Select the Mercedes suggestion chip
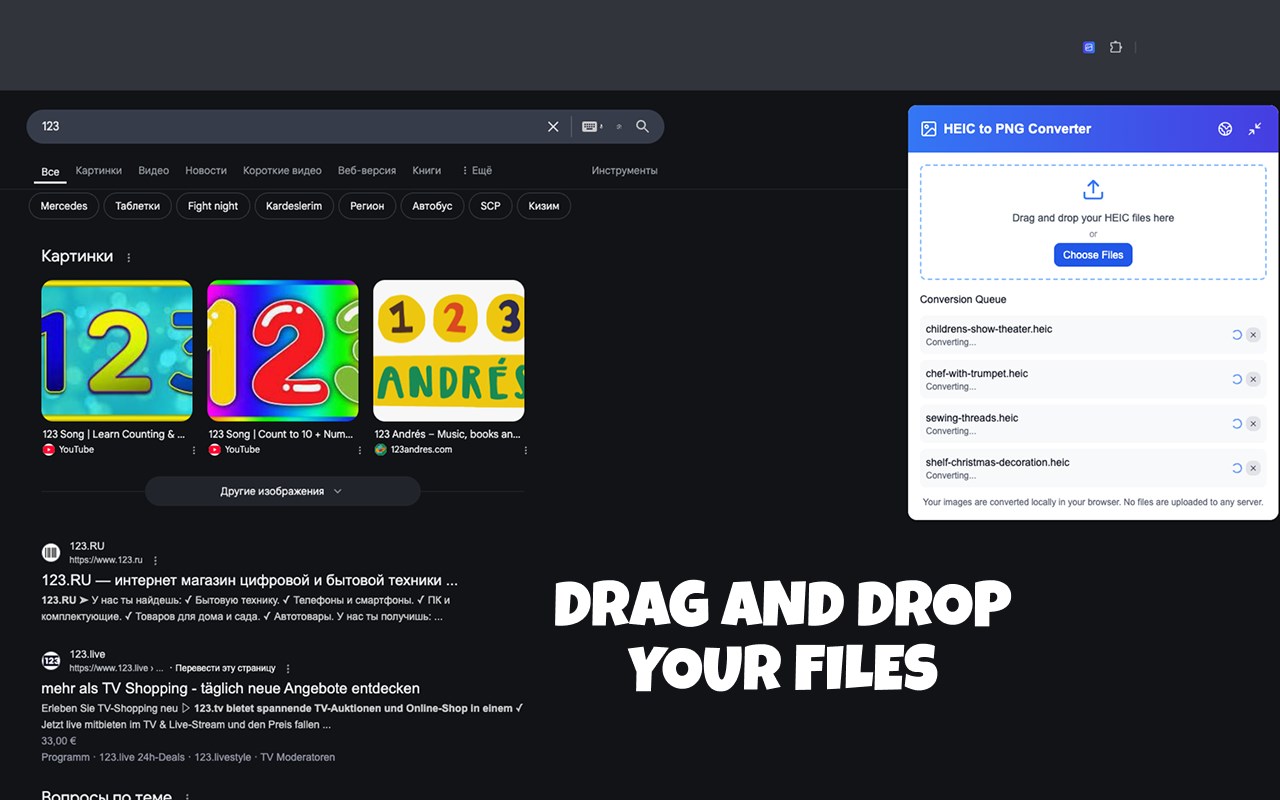This screenshot has height=800, width=1280. tap(64, 206)
